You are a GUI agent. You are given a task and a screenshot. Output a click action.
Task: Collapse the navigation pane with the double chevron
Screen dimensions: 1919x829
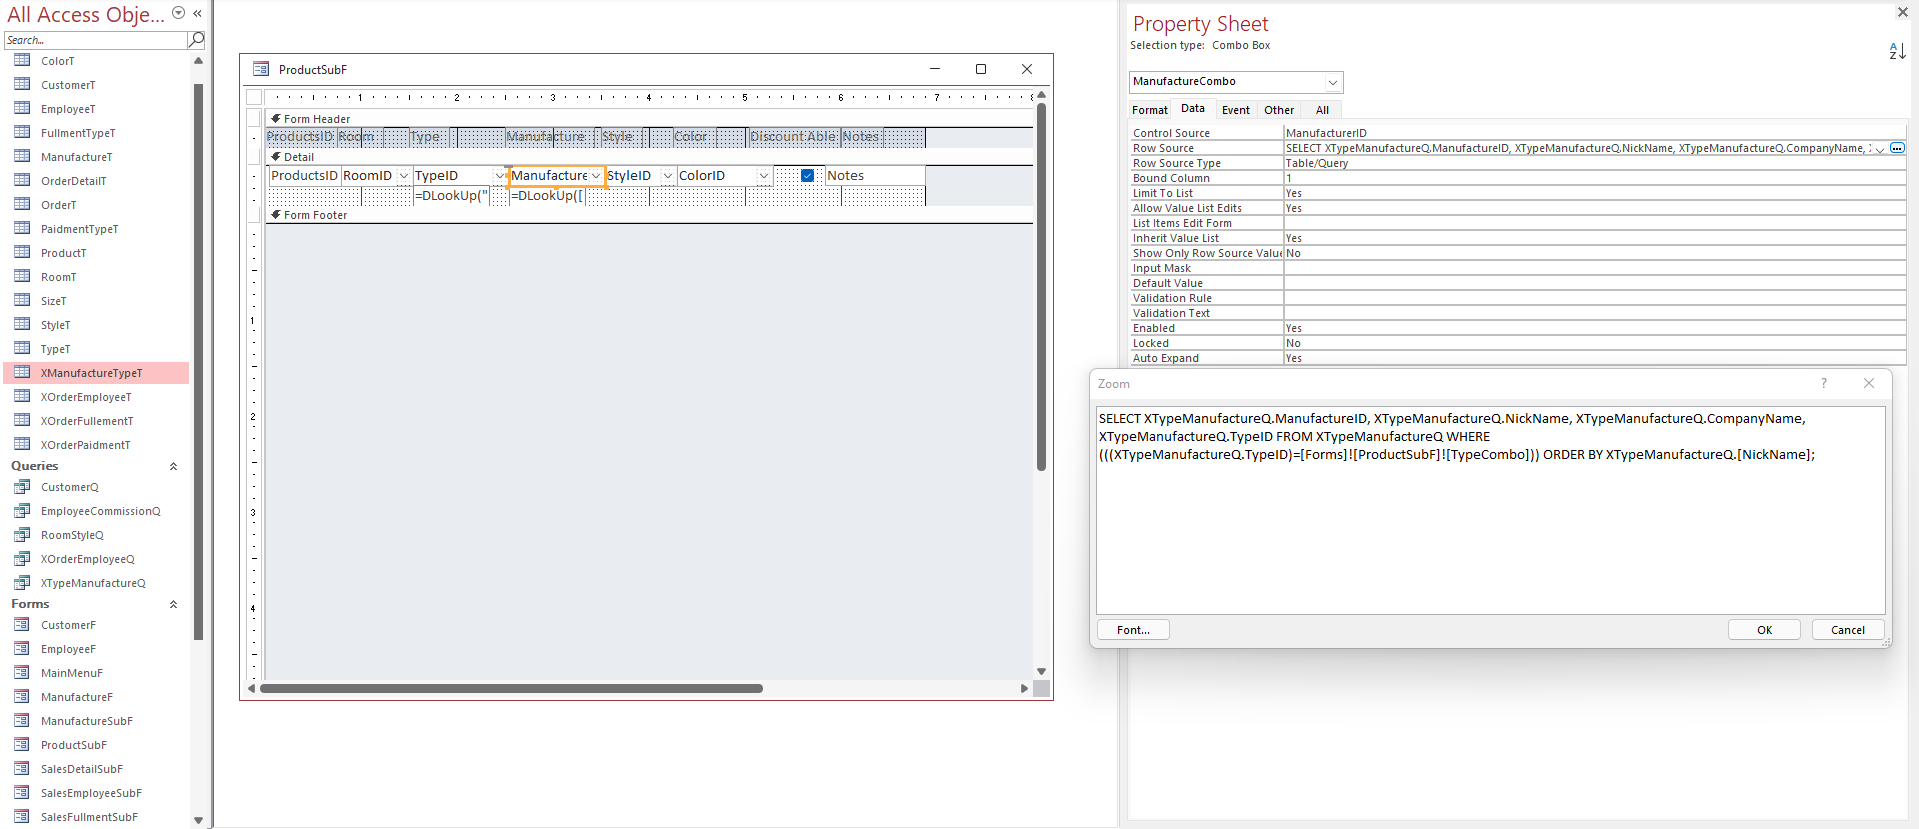coord(198,13)
